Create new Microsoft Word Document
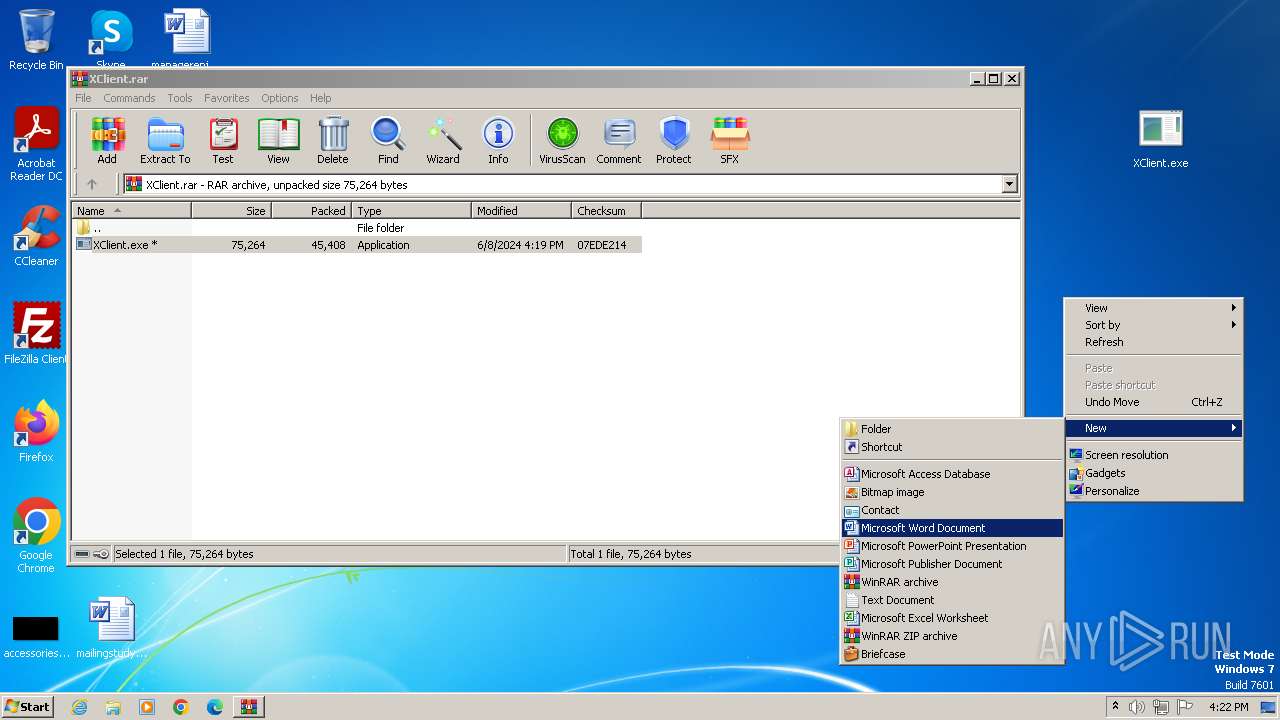The width and height of the screenshot is (1280, 720). [952, 528]
